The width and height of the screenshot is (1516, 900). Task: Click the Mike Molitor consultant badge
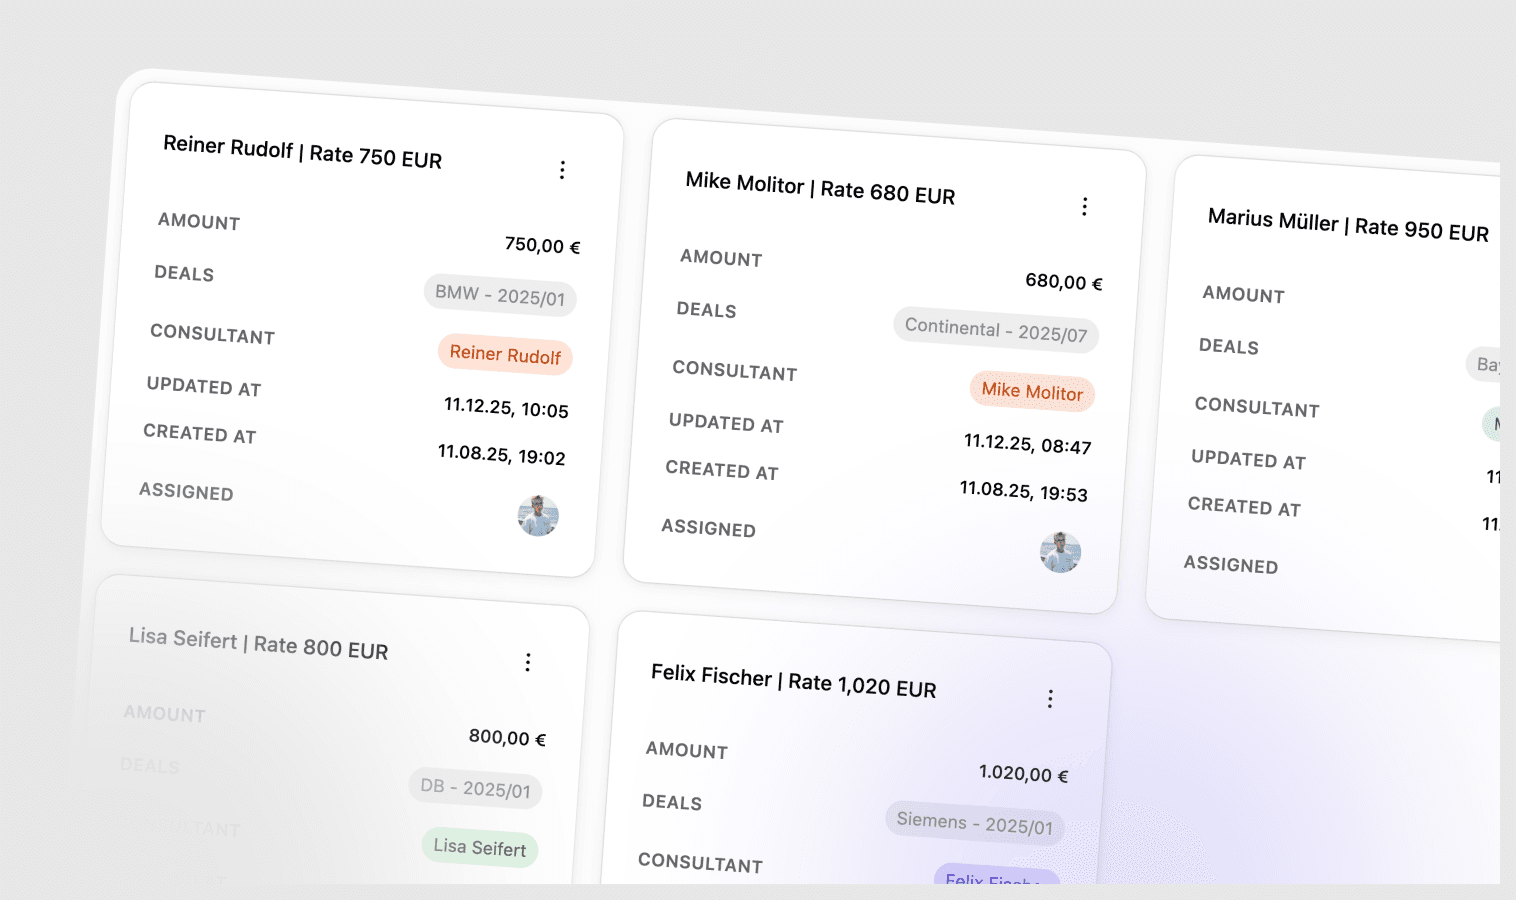tap(1032, 391)
